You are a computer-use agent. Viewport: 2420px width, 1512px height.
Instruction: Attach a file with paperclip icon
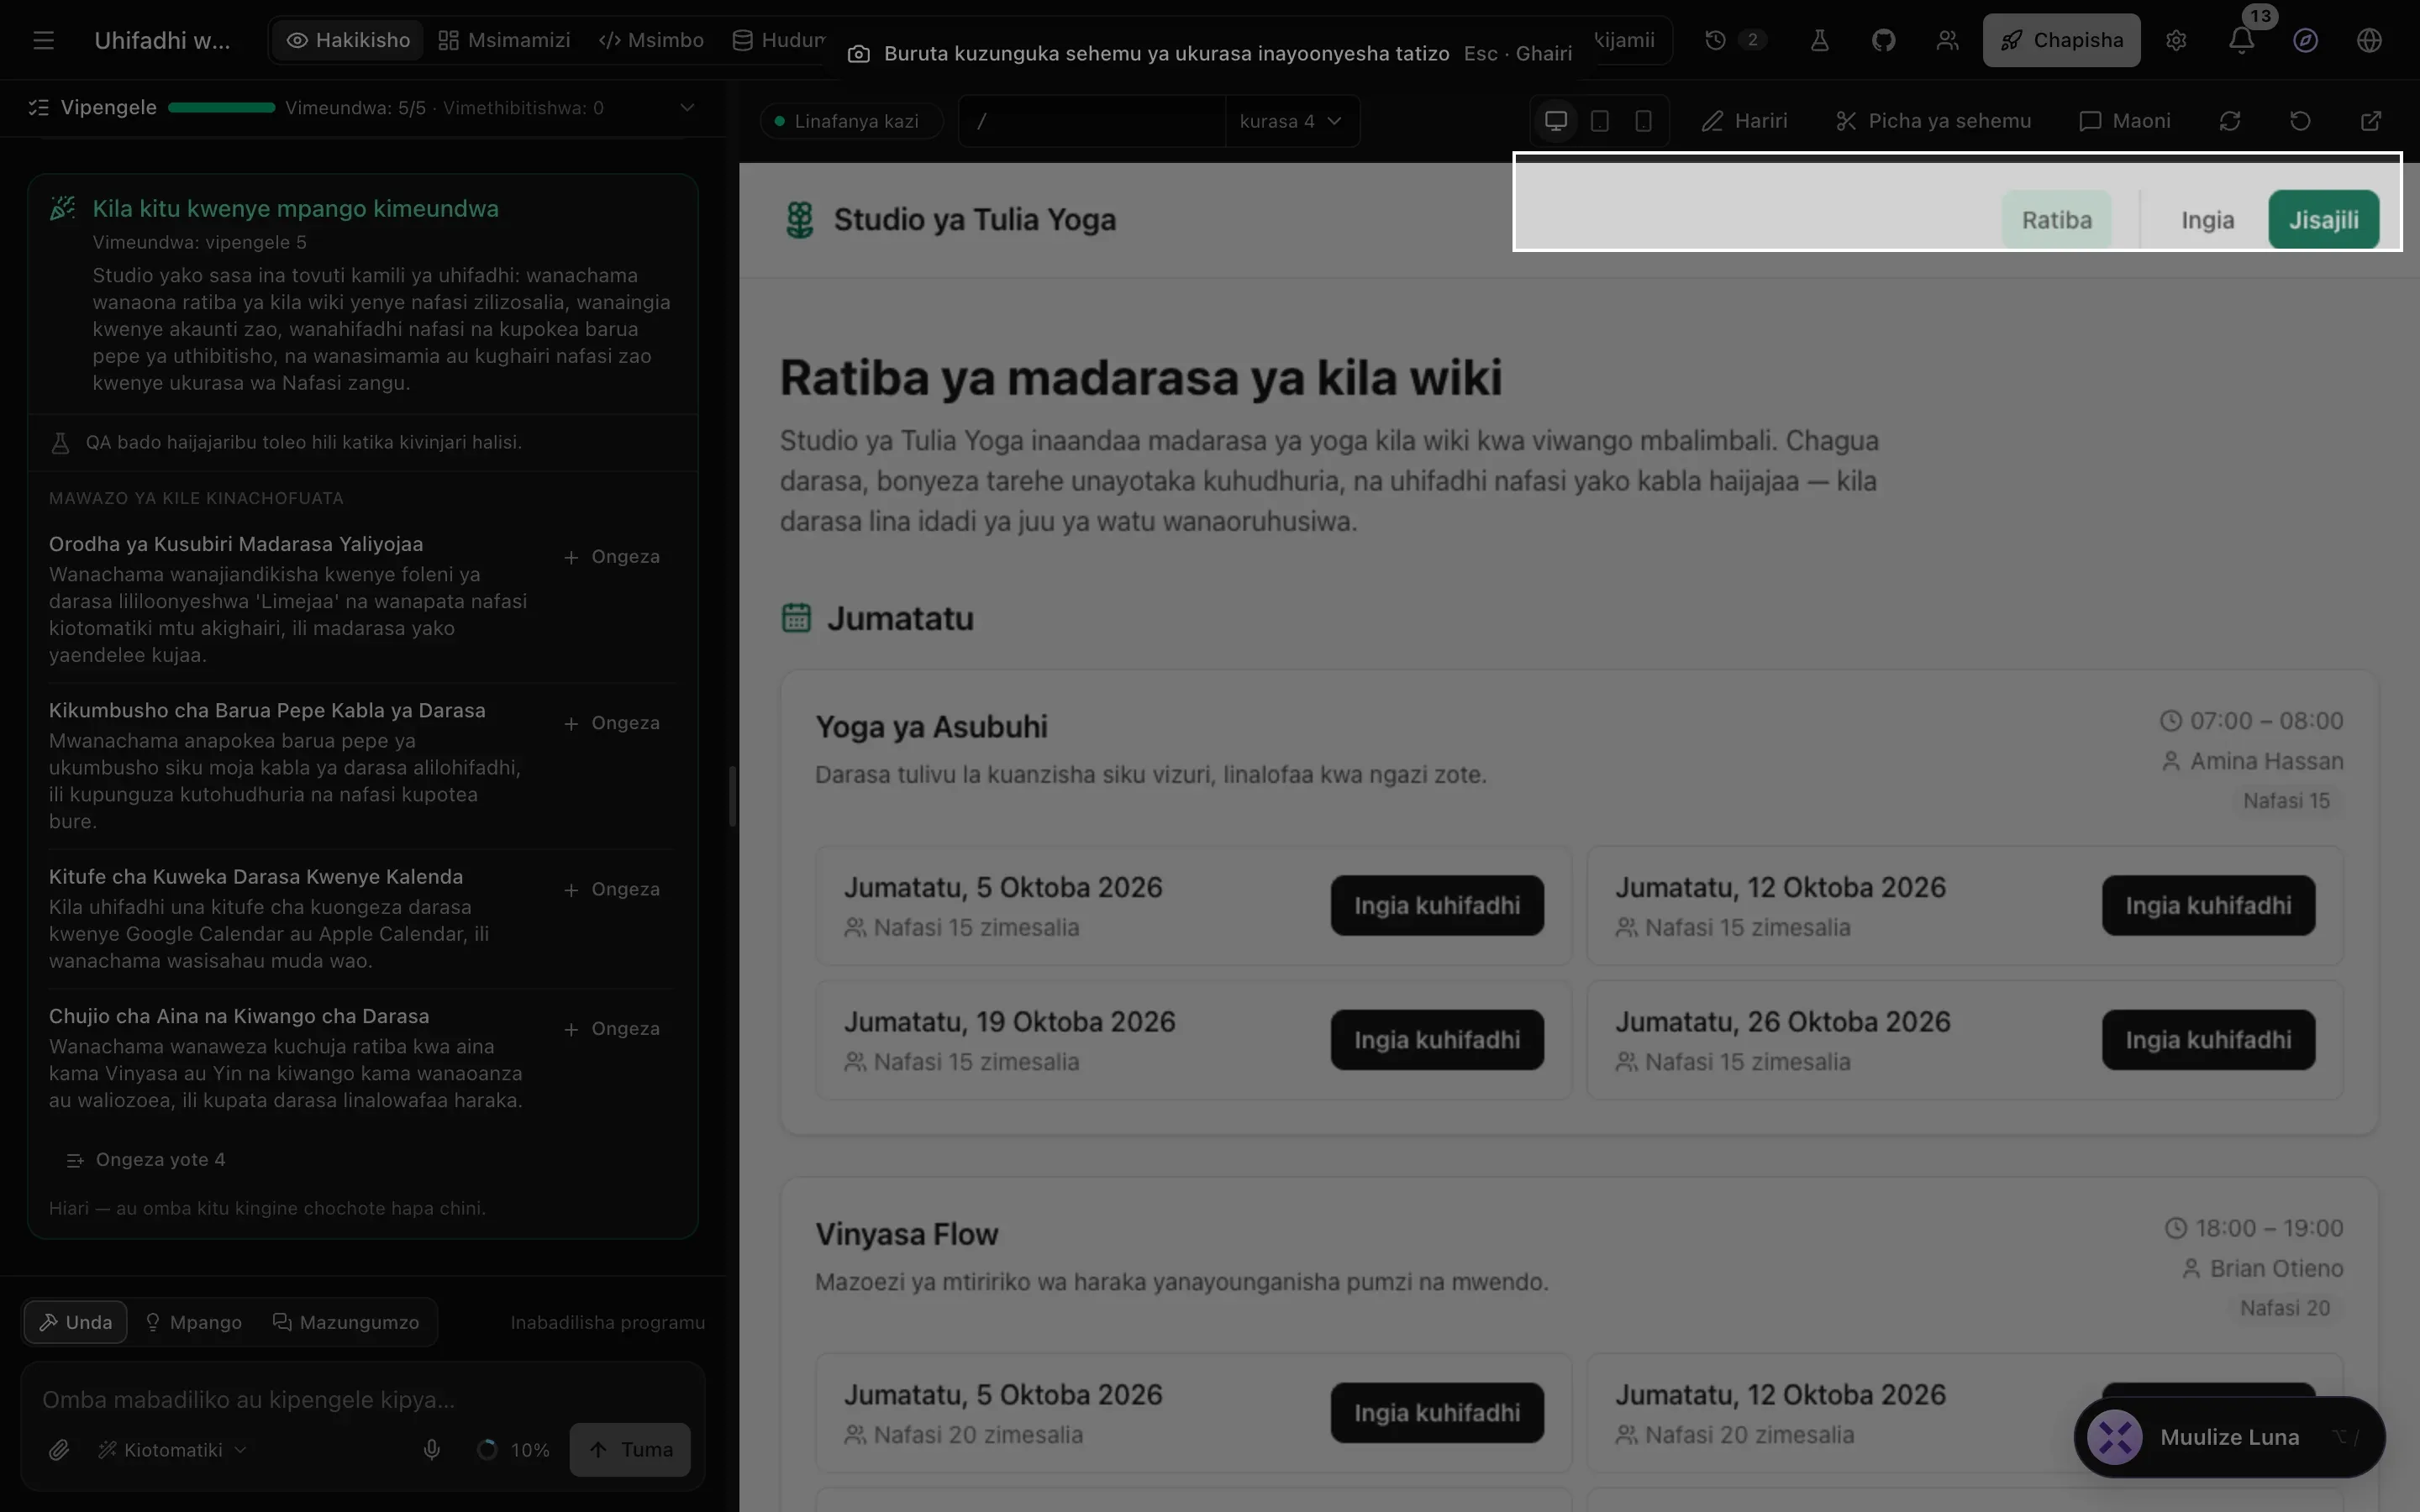[x=59, y=1449]
